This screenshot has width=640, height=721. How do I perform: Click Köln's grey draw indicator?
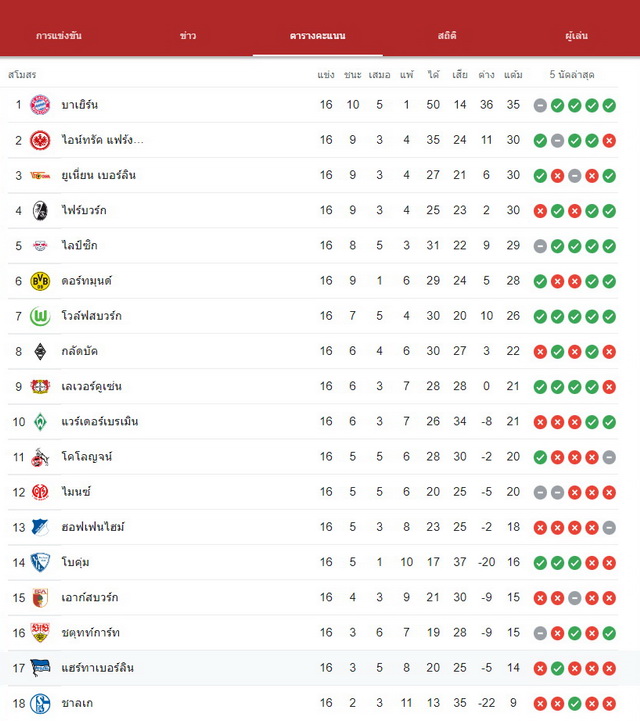pyautogui.click(x=609, y=457)
